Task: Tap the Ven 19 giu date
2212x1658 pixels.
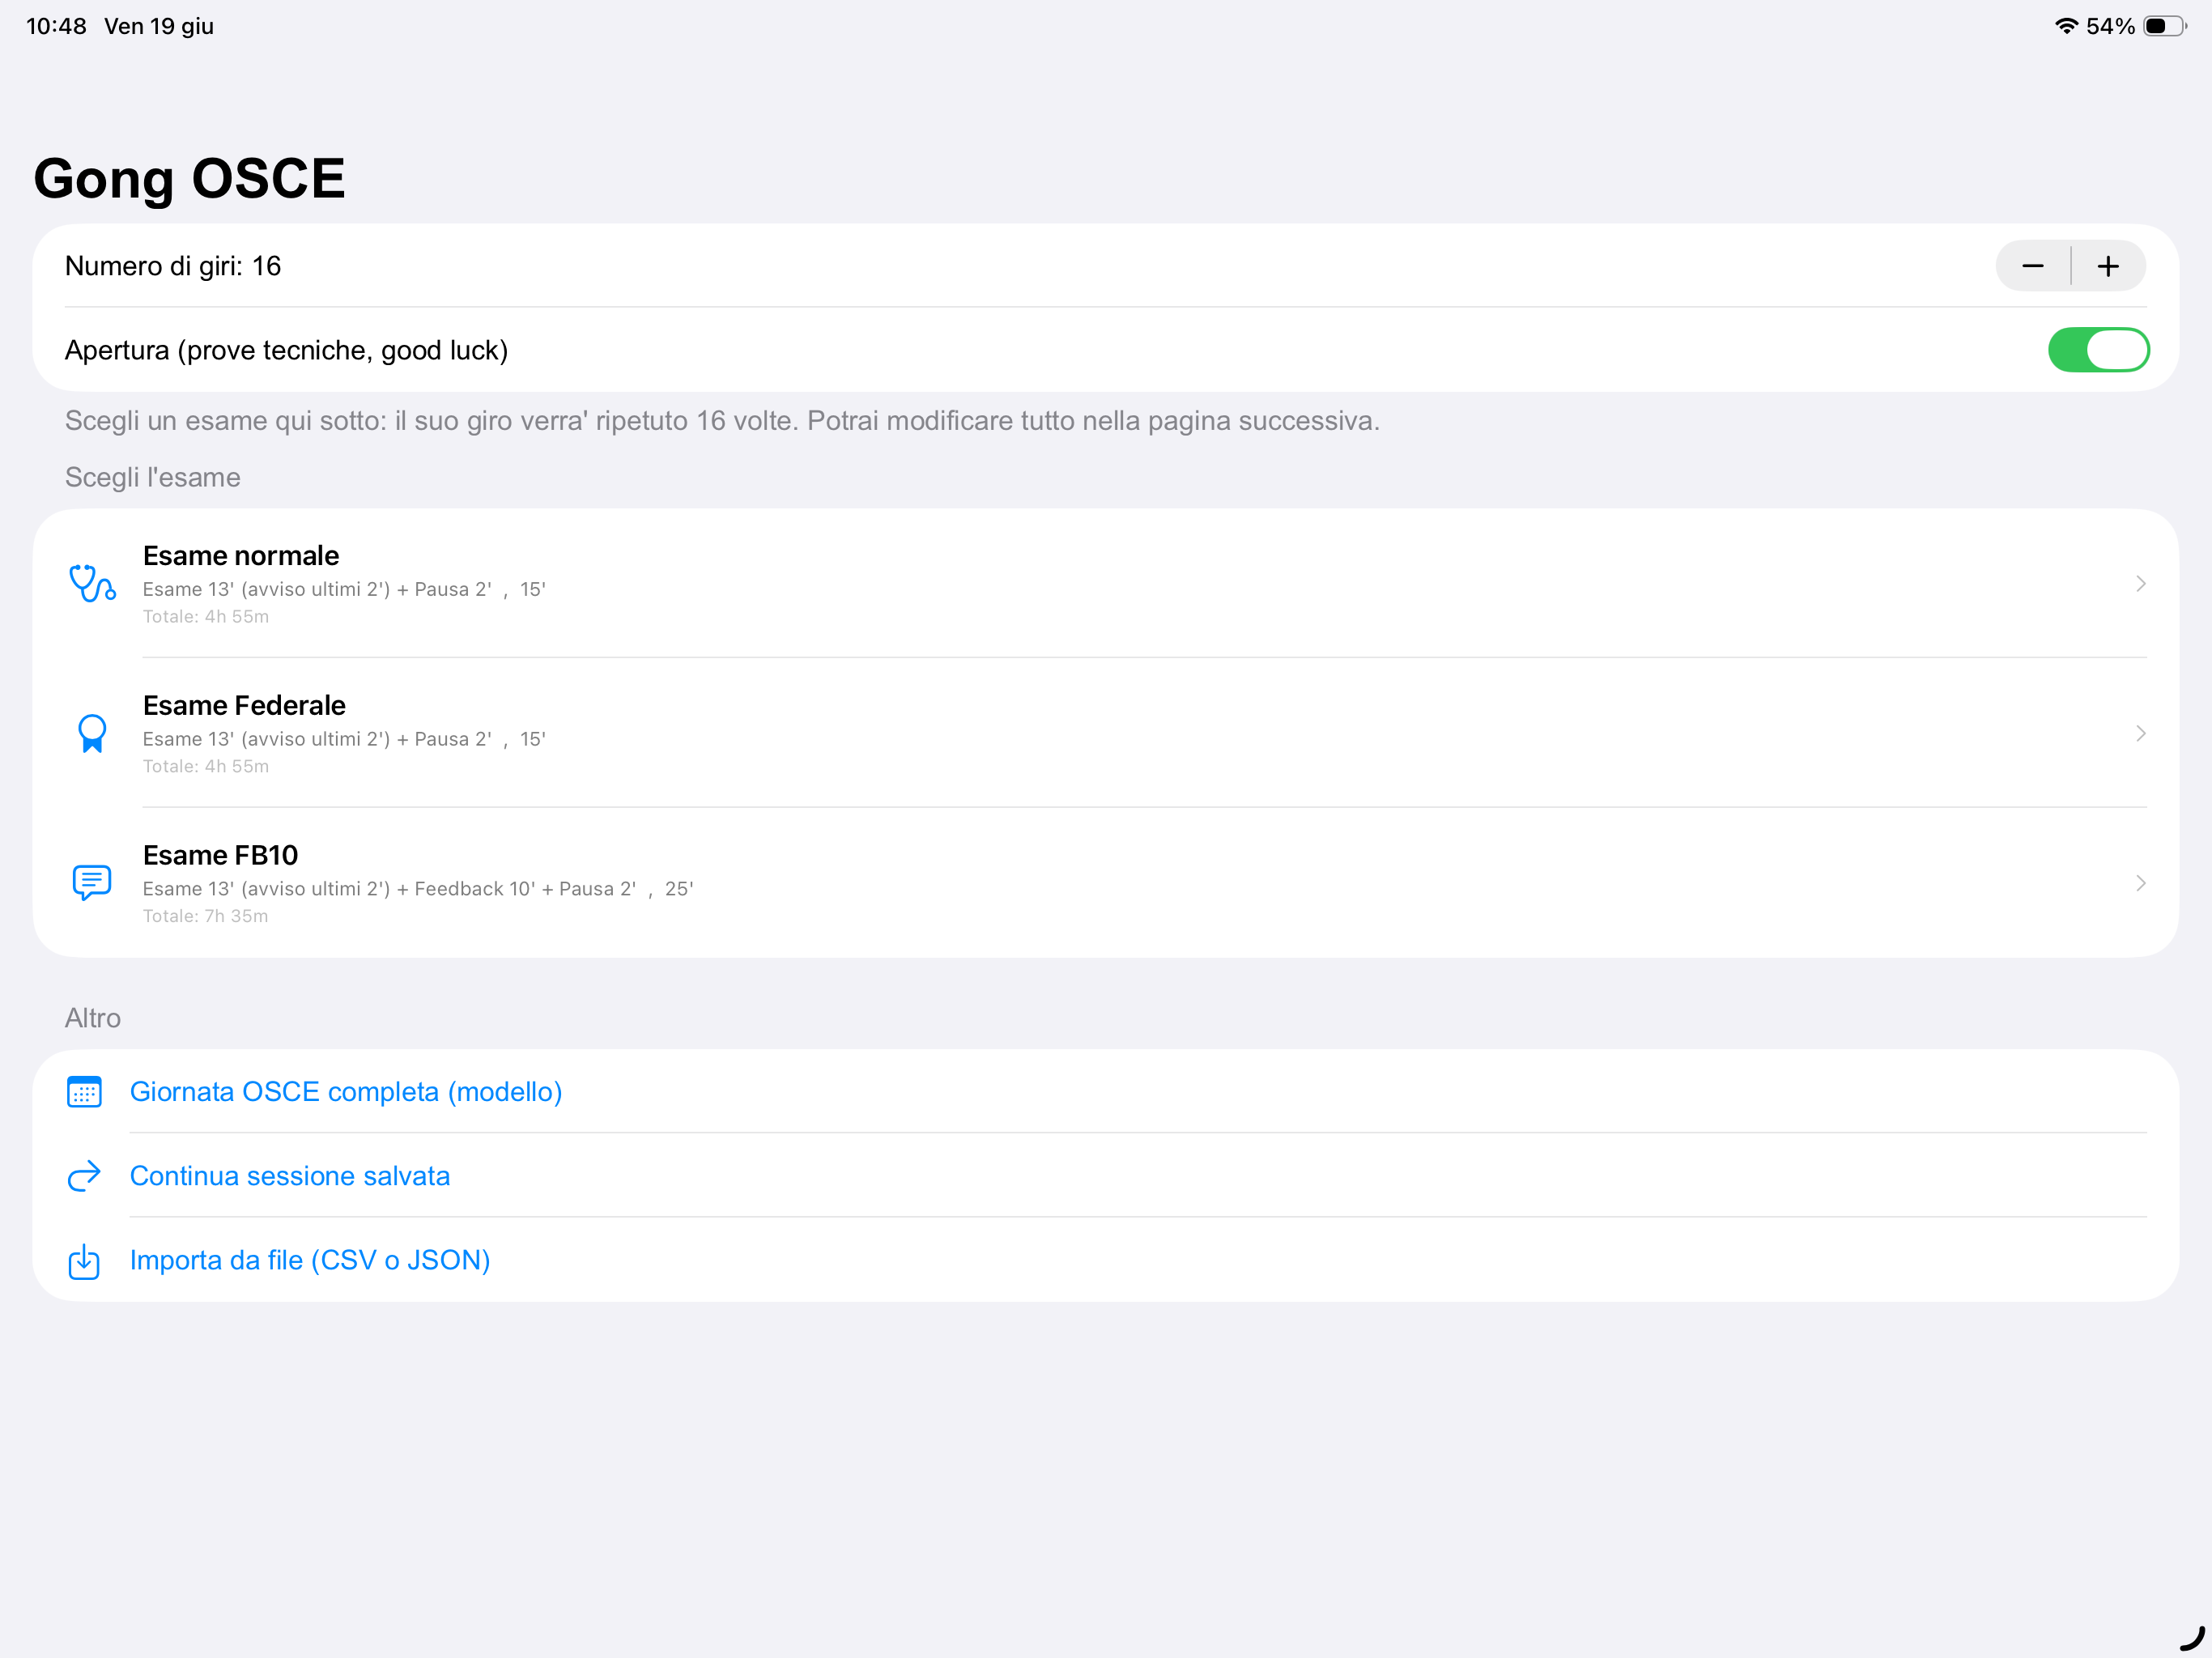Action: coord(159,26)
